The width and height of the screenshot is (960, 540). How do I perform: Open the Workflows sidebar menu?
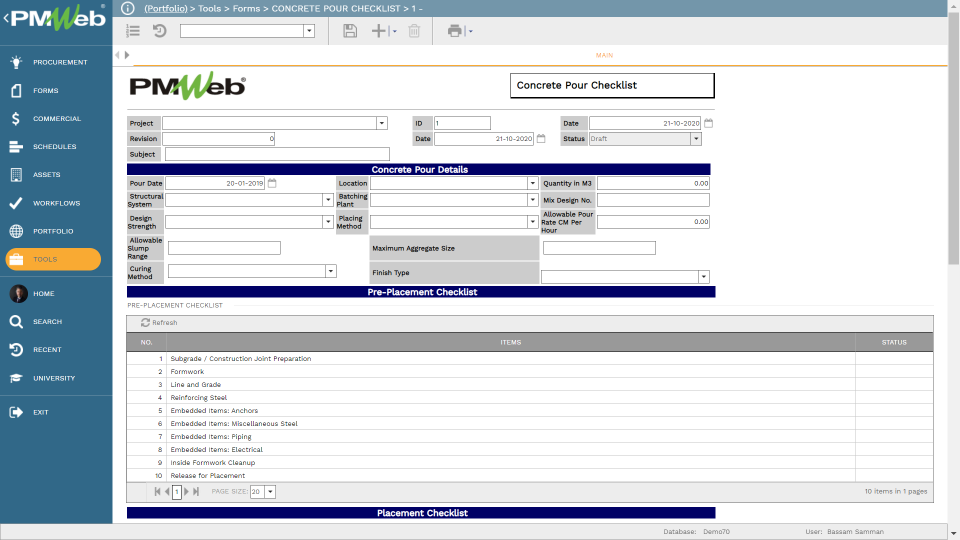pos(56,203)
